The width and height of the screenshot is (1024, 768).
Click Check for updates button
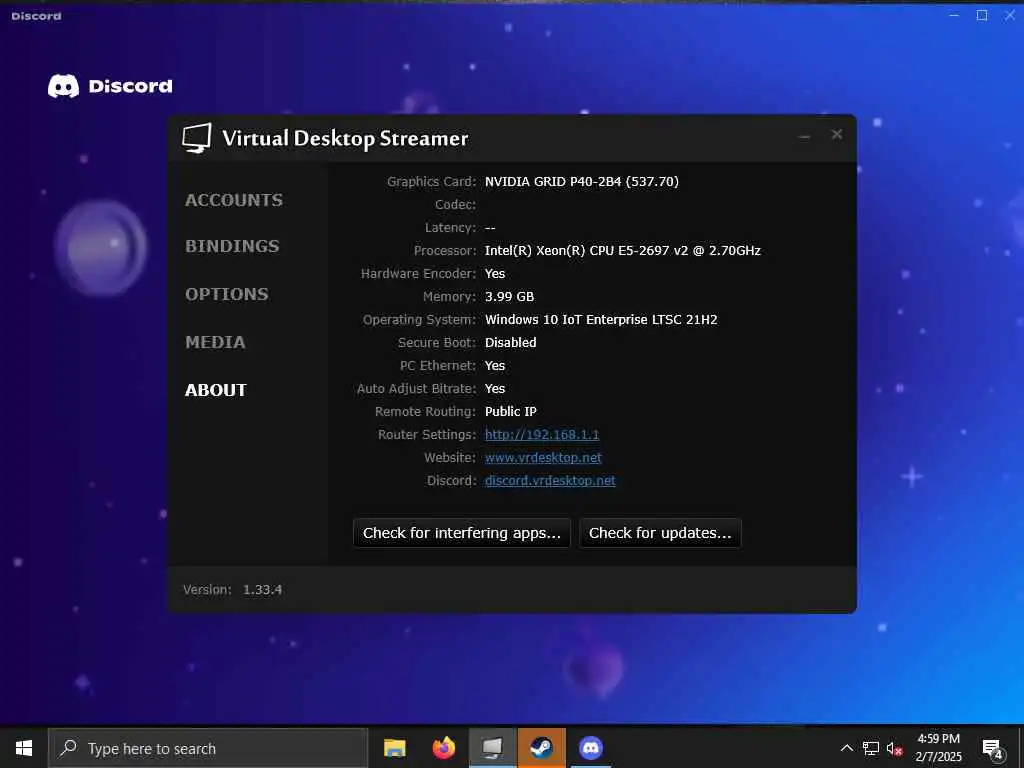coord(660,533)
